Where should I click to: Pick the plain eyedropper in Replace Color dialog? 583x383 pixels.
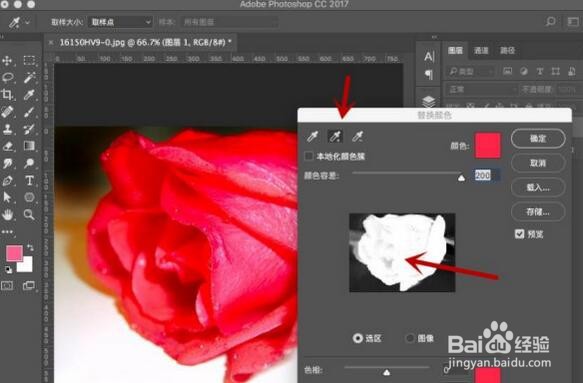pos(312,136)
